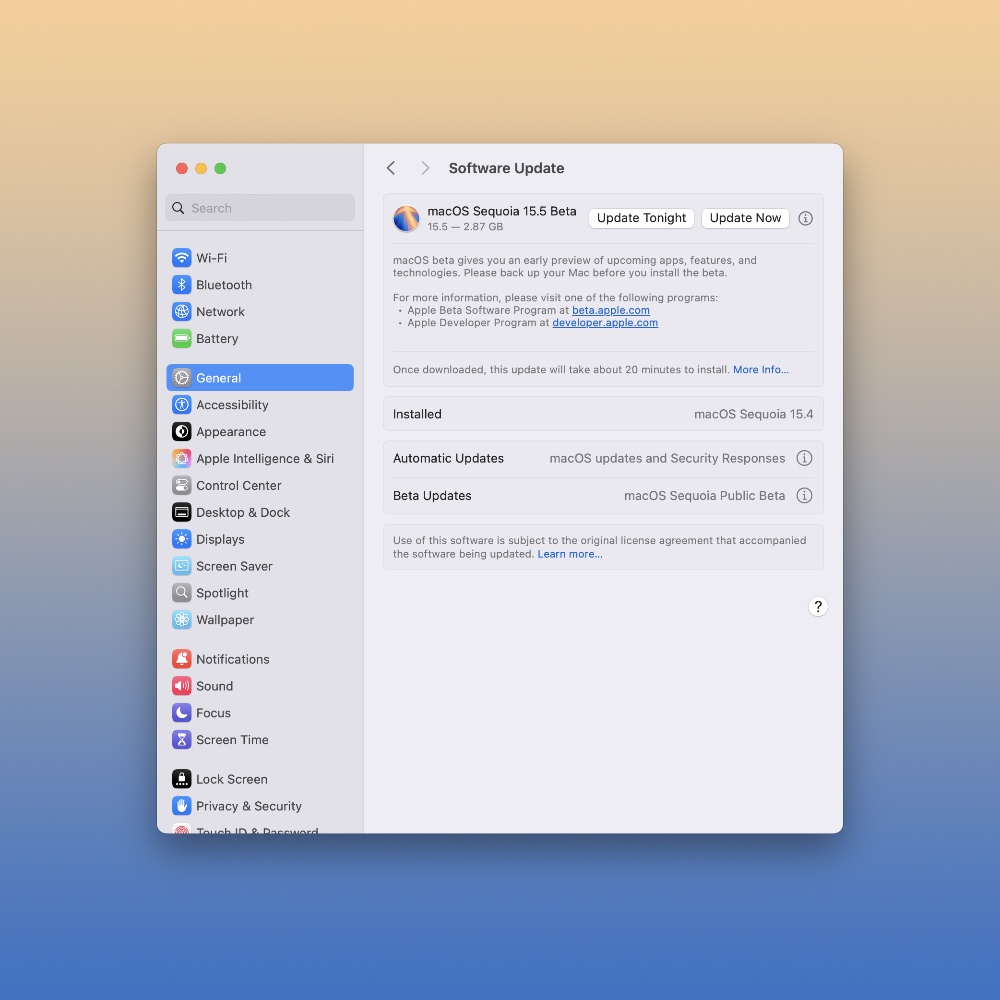Open the Battery settings icon
Image resolution: width=1000 pixels, height=1000 pixels.
[x=181, y=339]
